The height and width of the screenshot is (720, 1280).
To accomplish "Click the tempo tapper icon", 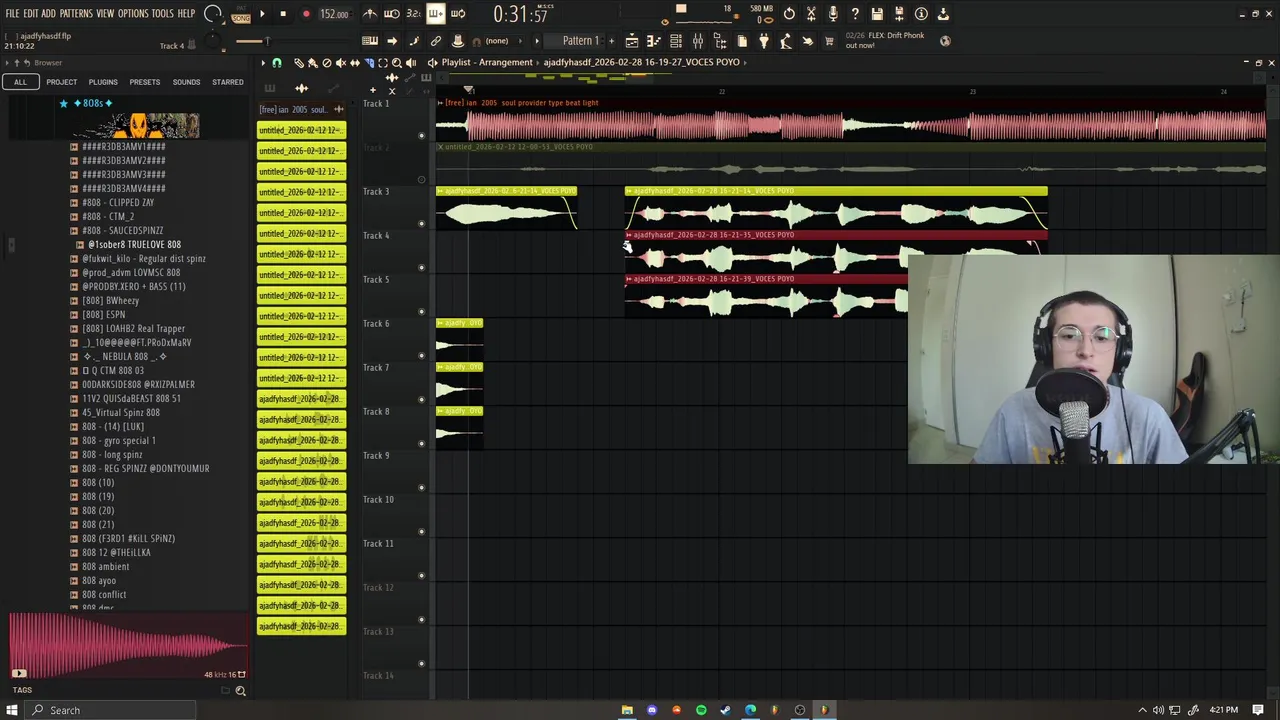I will click(x=786, y=41).
